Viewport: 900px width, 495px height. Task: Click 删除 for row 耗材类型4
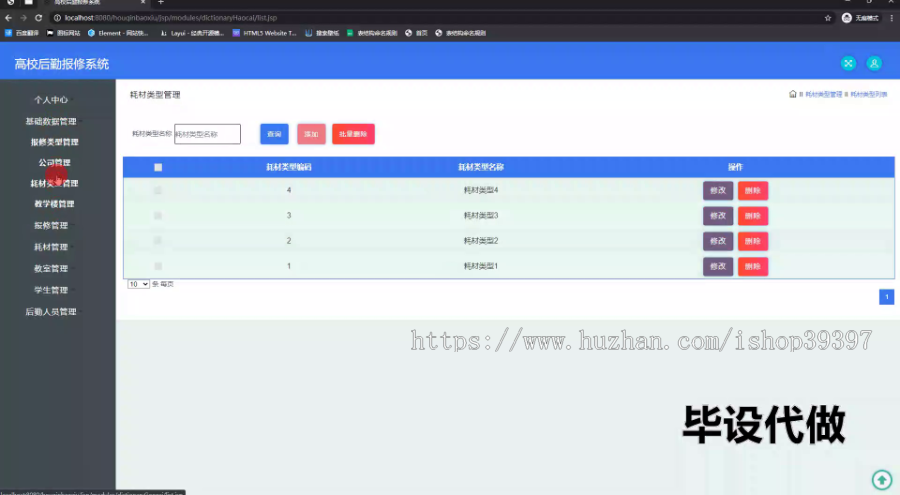[x=752, y=190]
